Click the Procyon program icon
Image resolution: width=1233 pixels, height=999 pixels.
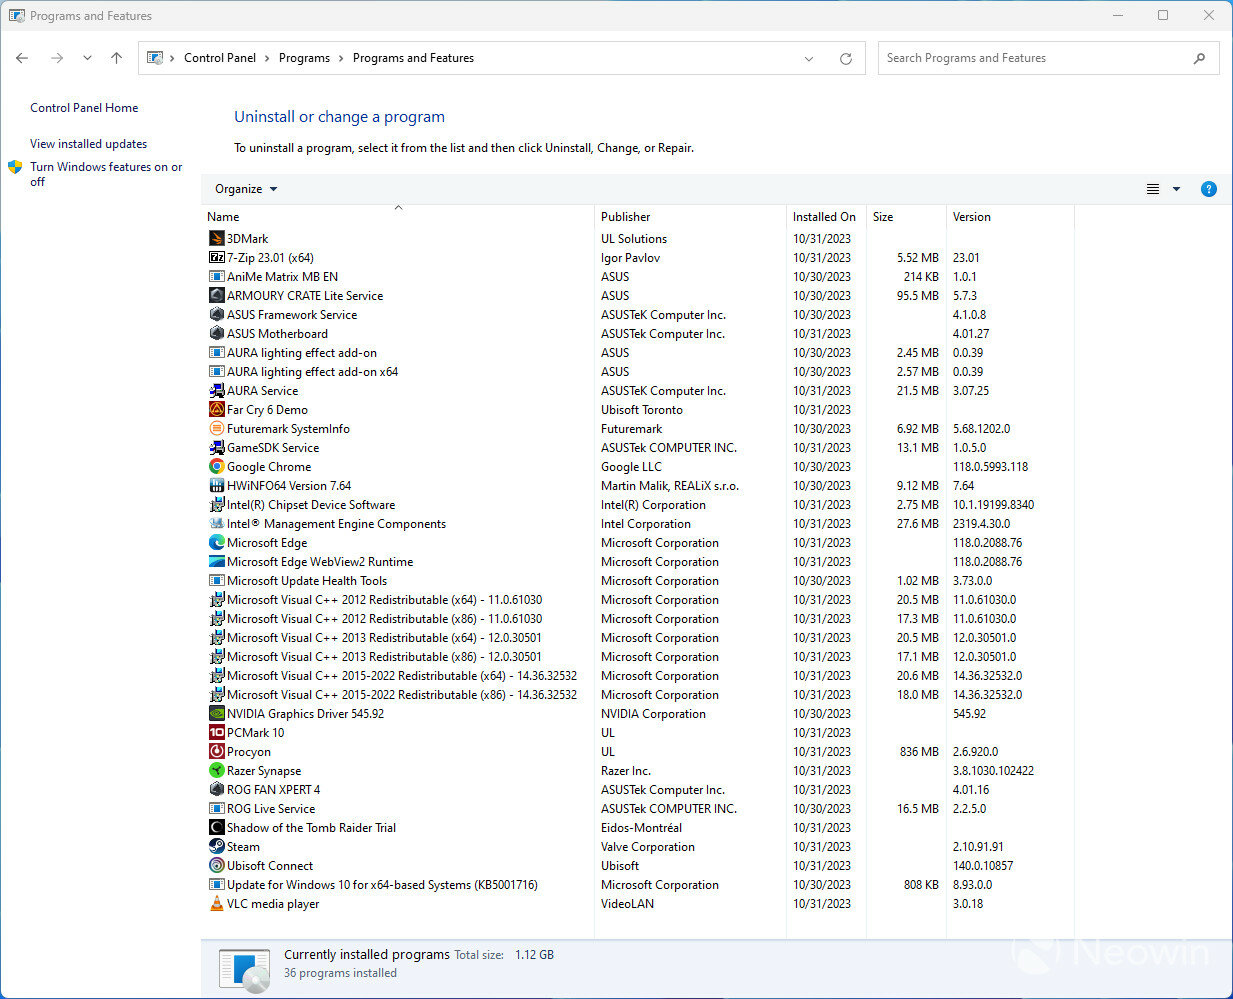coord(216,751)
